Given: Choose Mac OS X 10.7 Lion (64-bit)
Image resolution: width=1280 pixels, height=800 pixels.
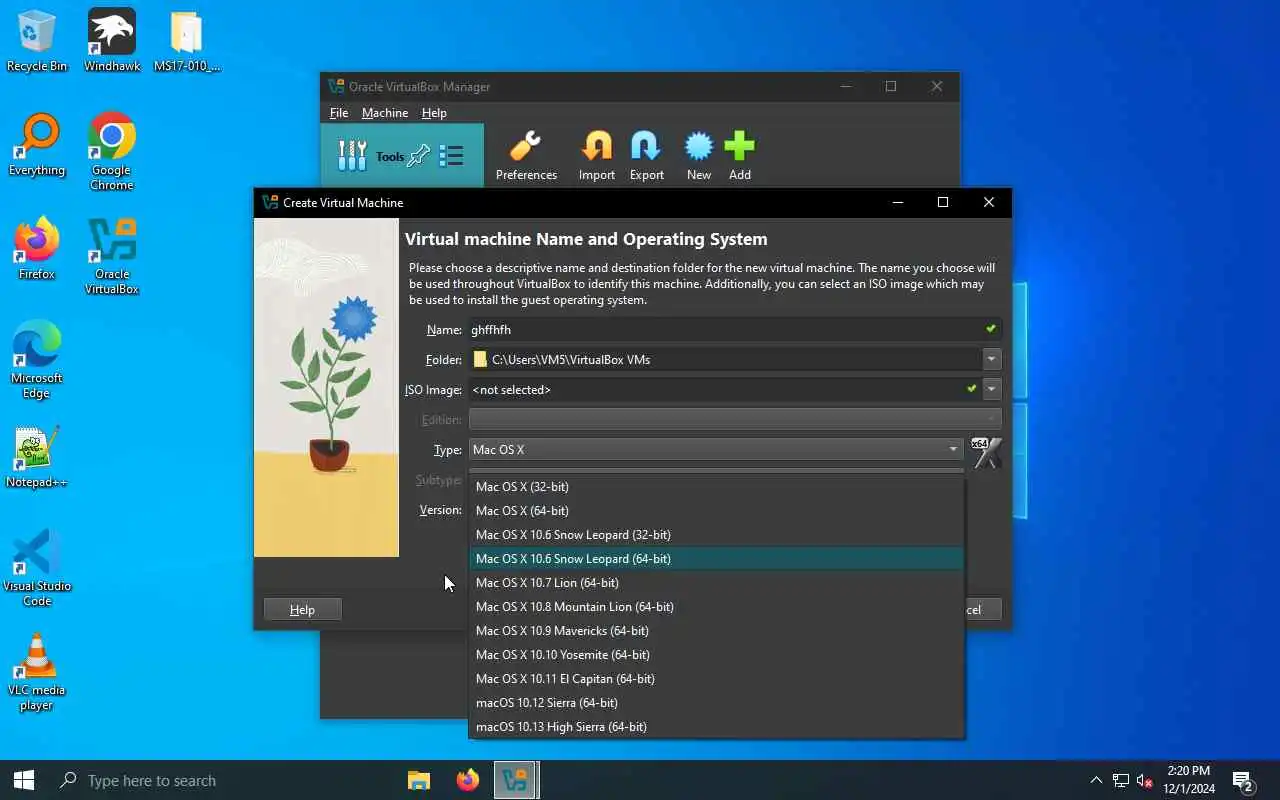Looking at the screenshot, I should click(x=716, y=582).
